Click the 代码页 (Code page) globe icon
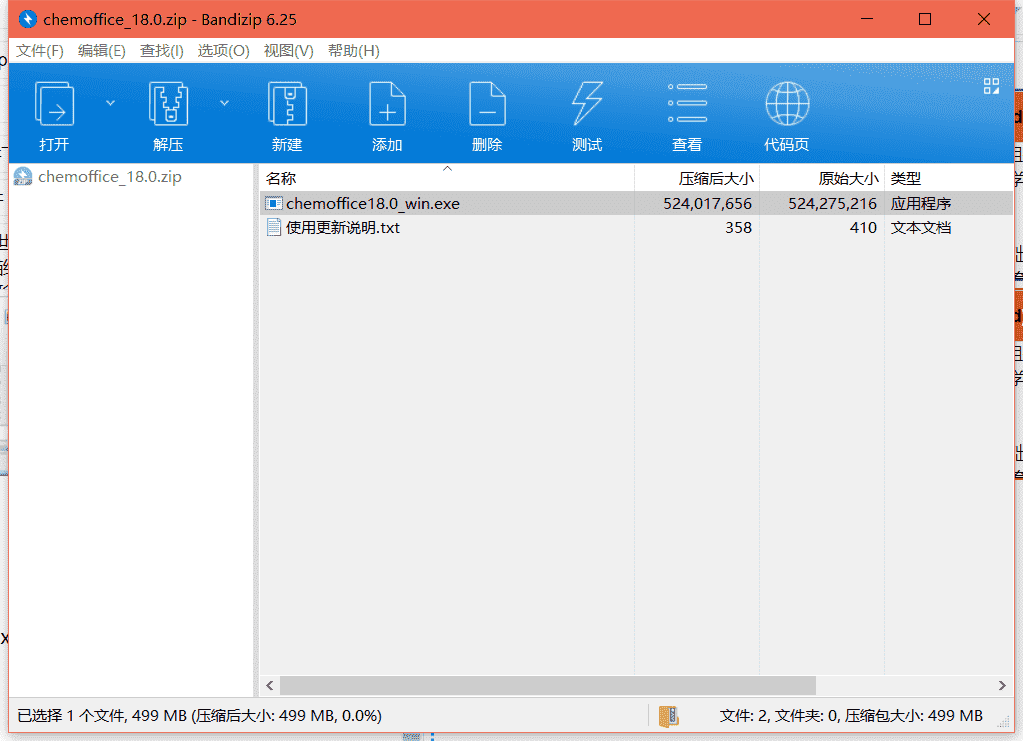Viewport: 1023px width, 741px height. pyautogui.click(x=787, y=104)
